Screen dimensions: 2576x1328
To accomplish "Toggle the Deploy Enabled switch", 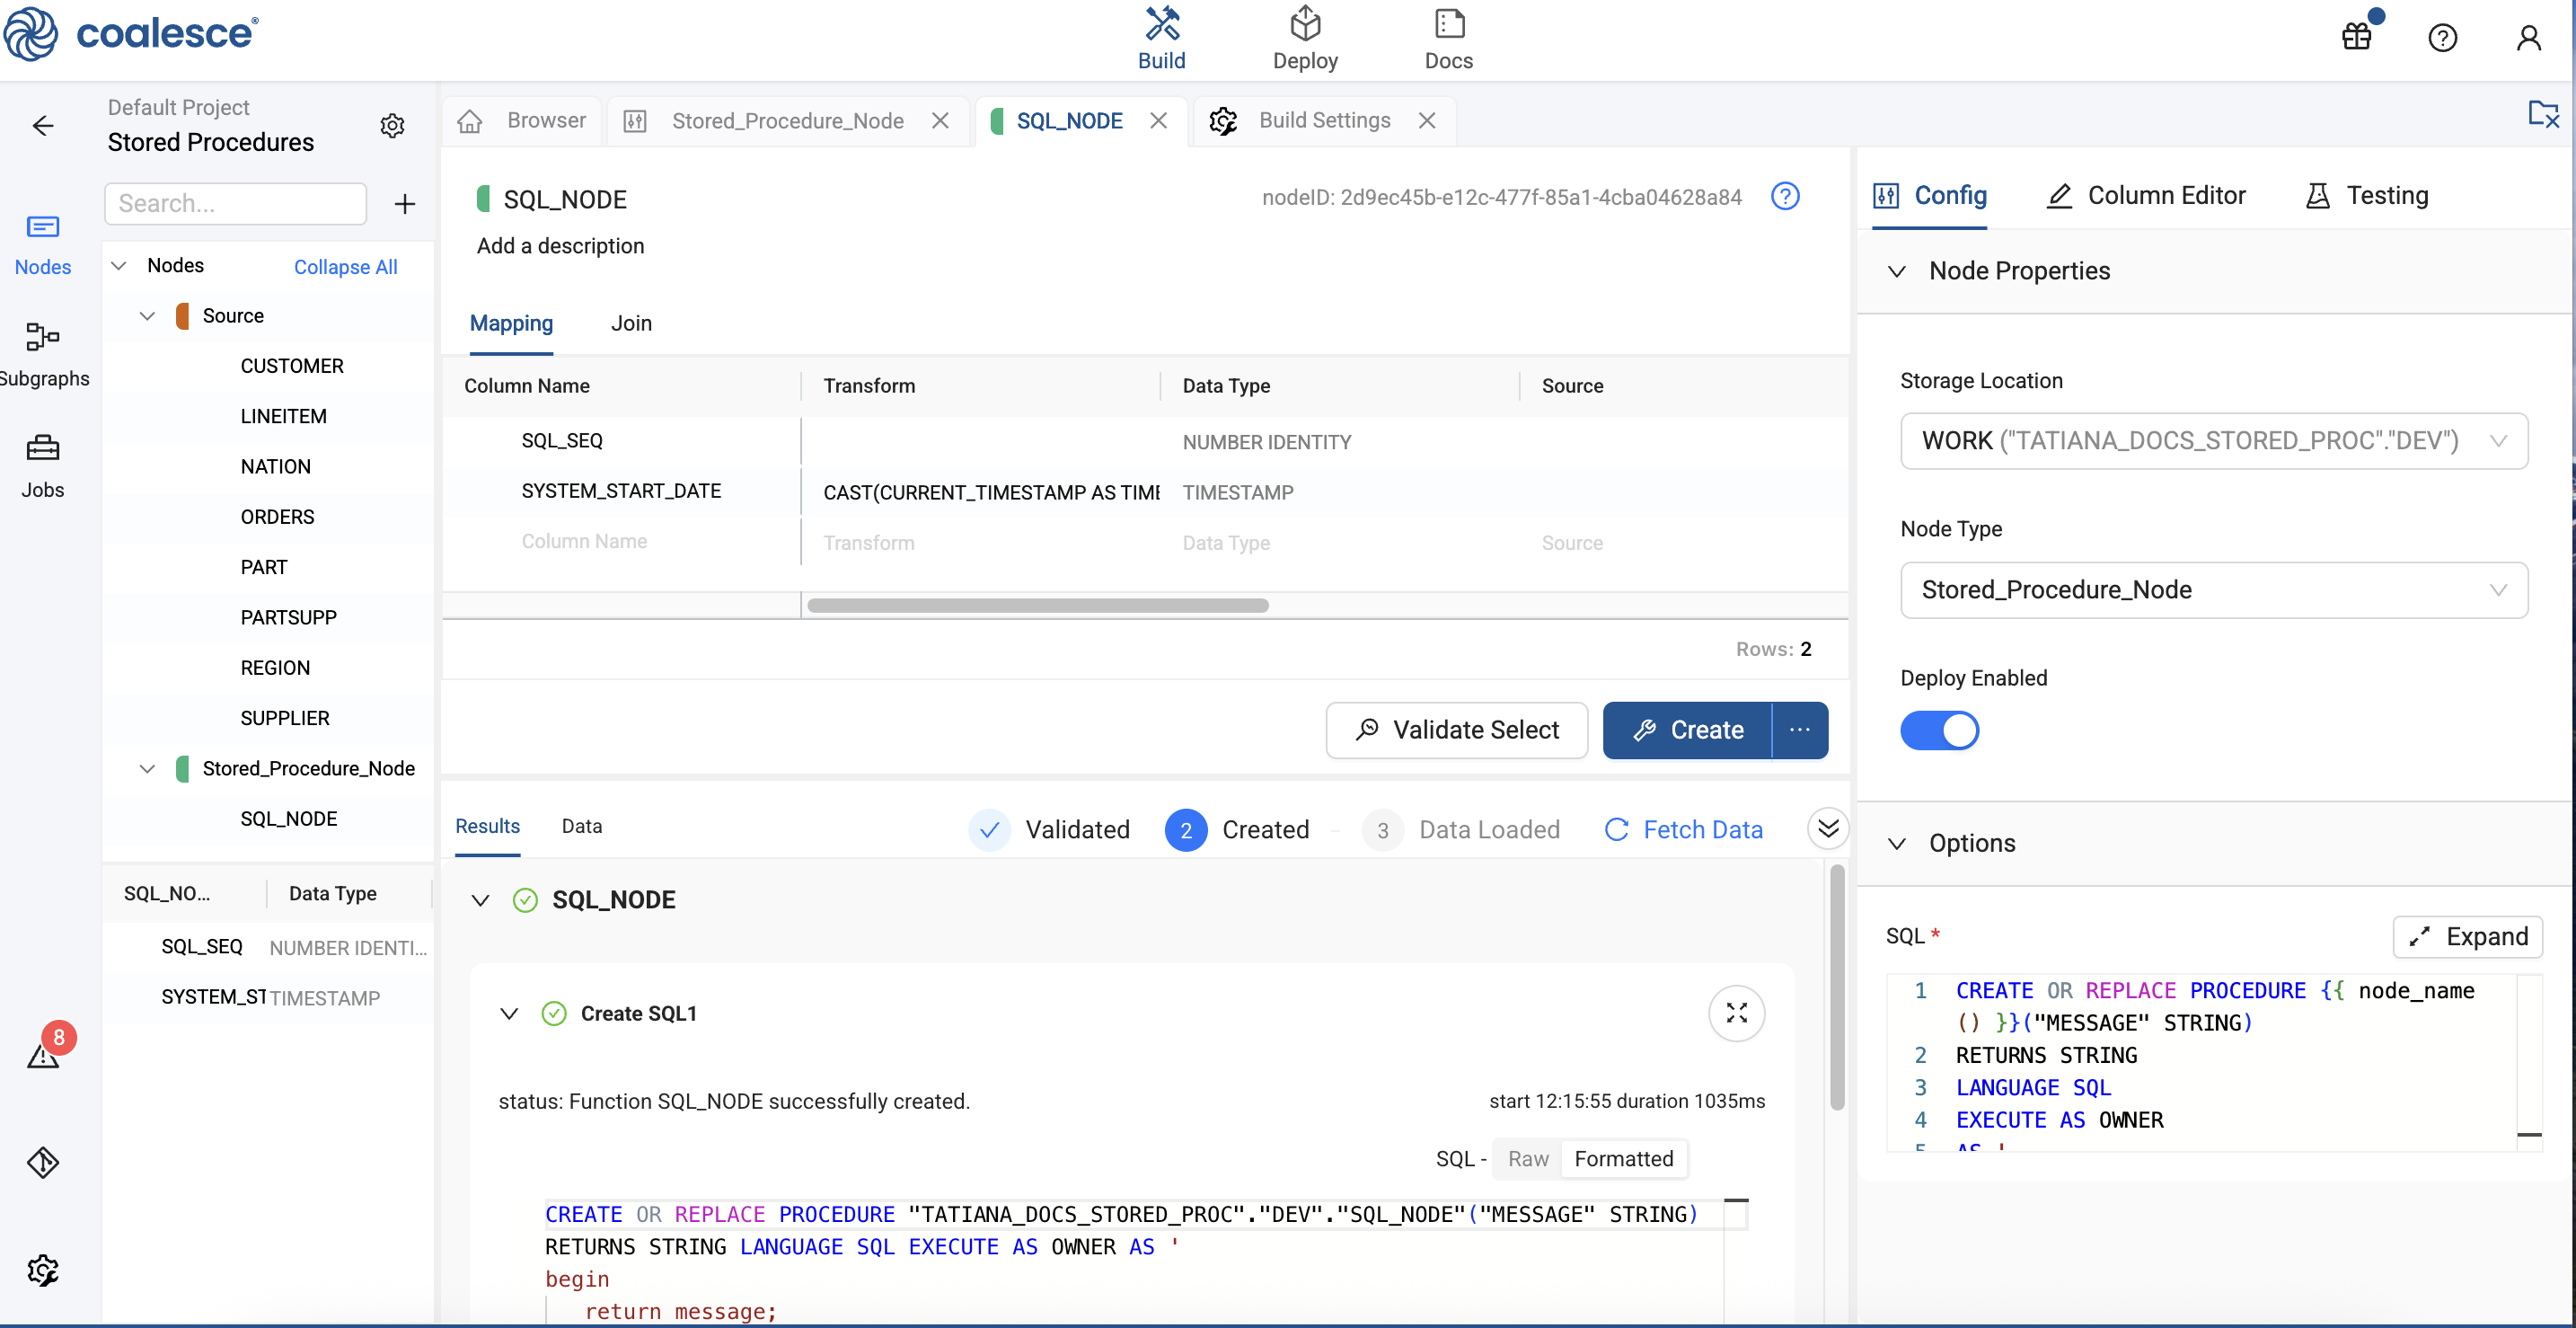I will [x=1939, y=730].
